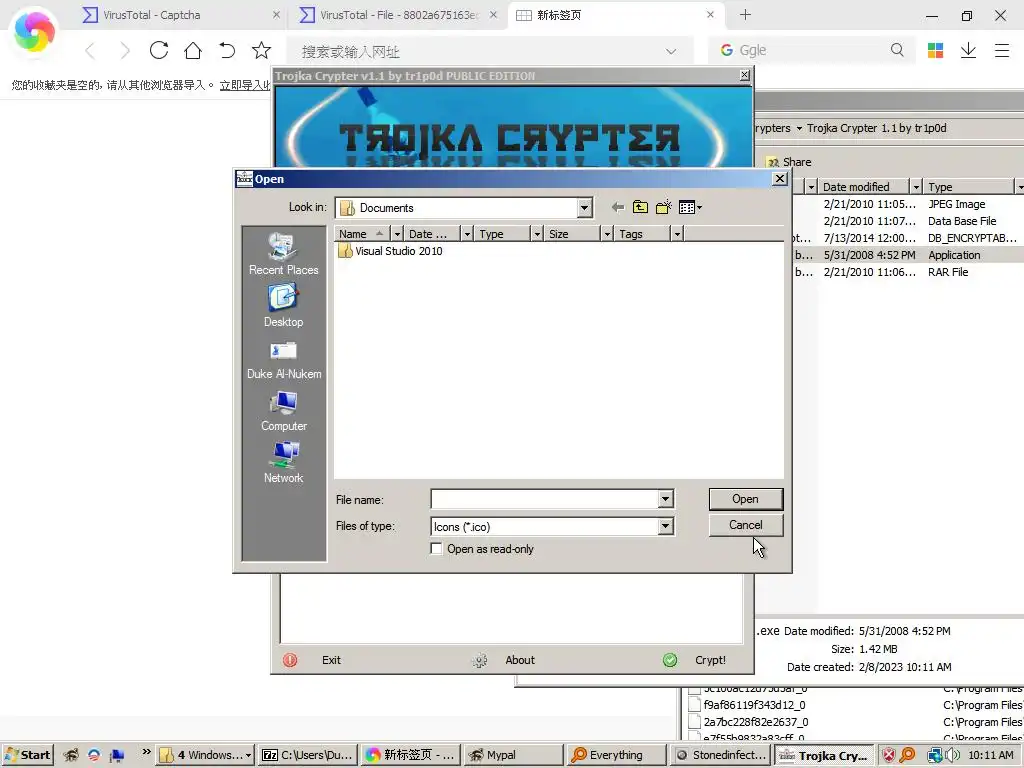The width and height of the screenshot is (1024, 768).
Task: Select Desktop in the places bar
Action: pos(283,306)
